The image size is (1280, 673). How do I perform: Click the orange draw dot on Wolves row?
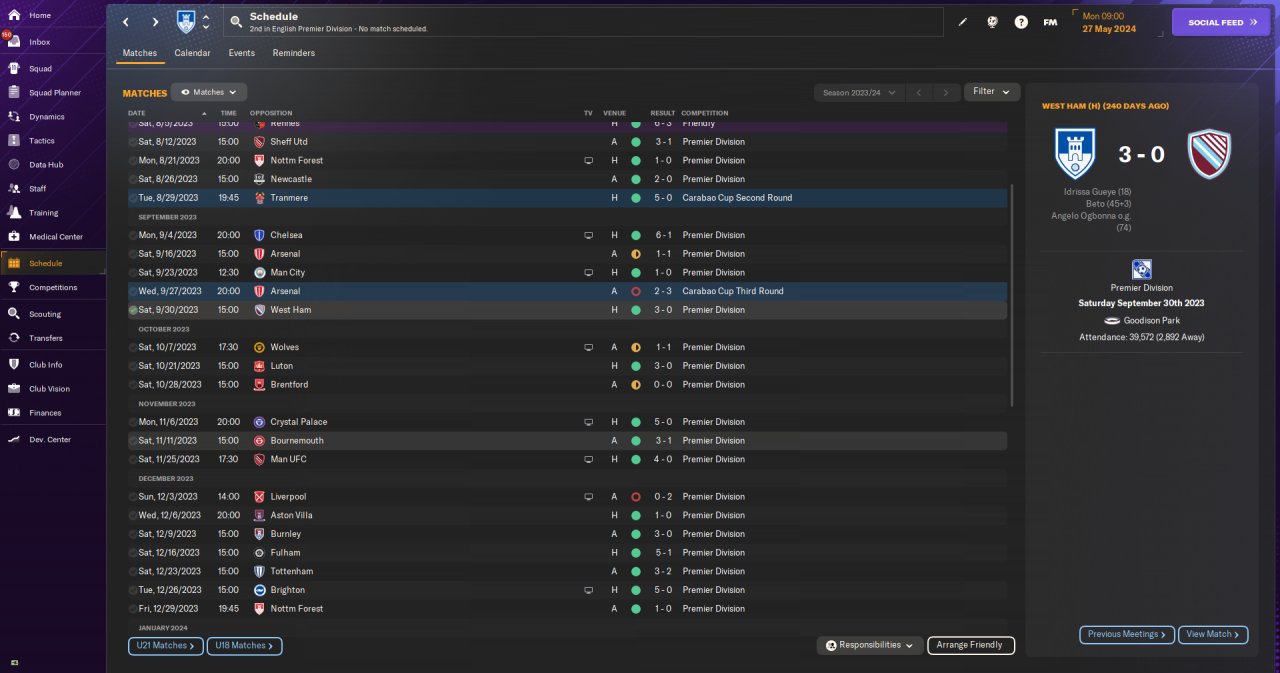point(636,347)
